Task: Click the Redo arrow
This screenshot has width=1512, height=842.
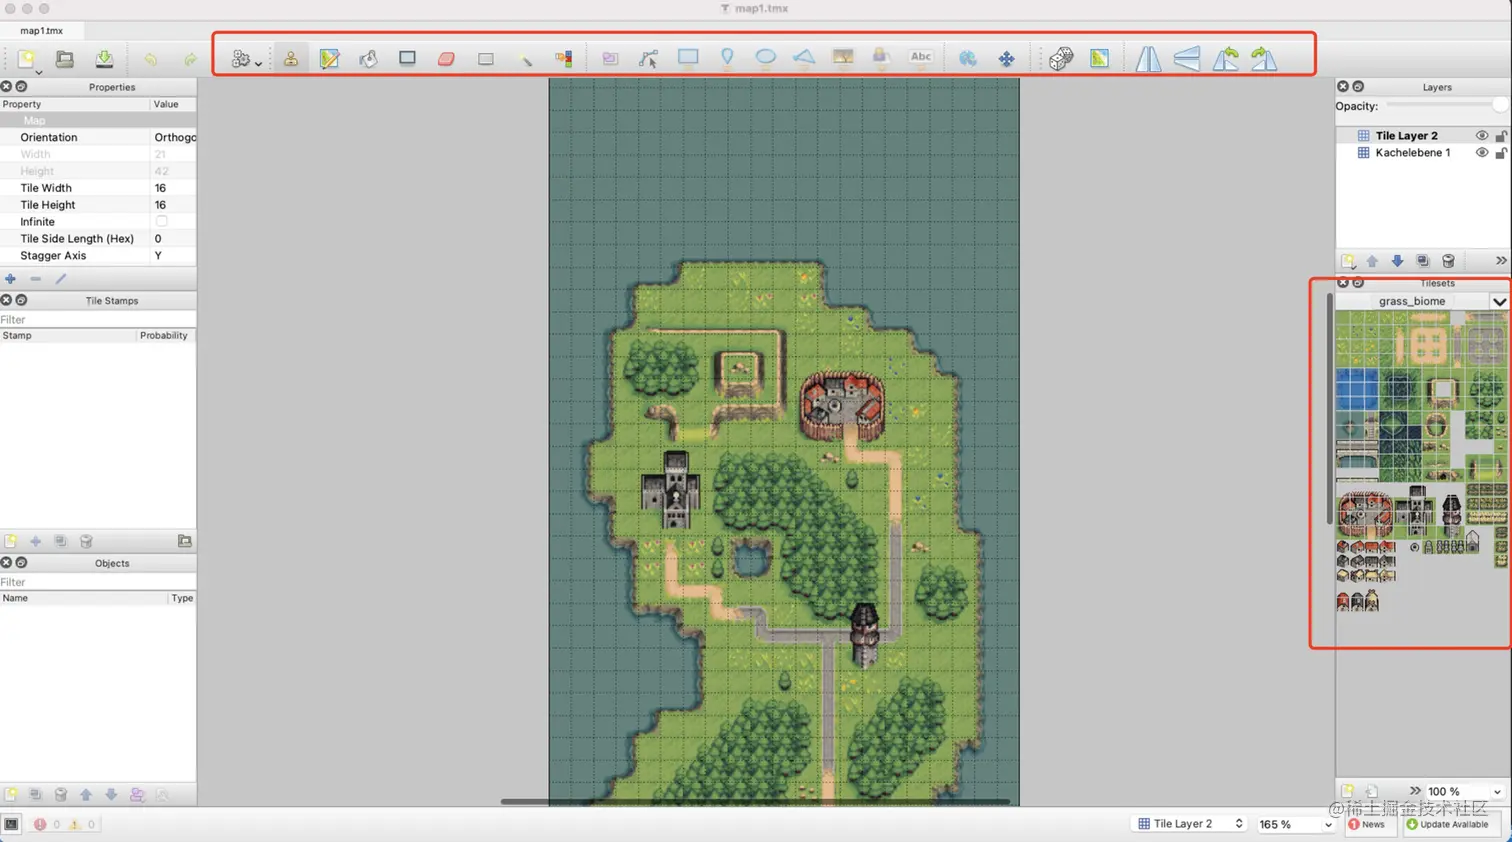Action: 190,60
